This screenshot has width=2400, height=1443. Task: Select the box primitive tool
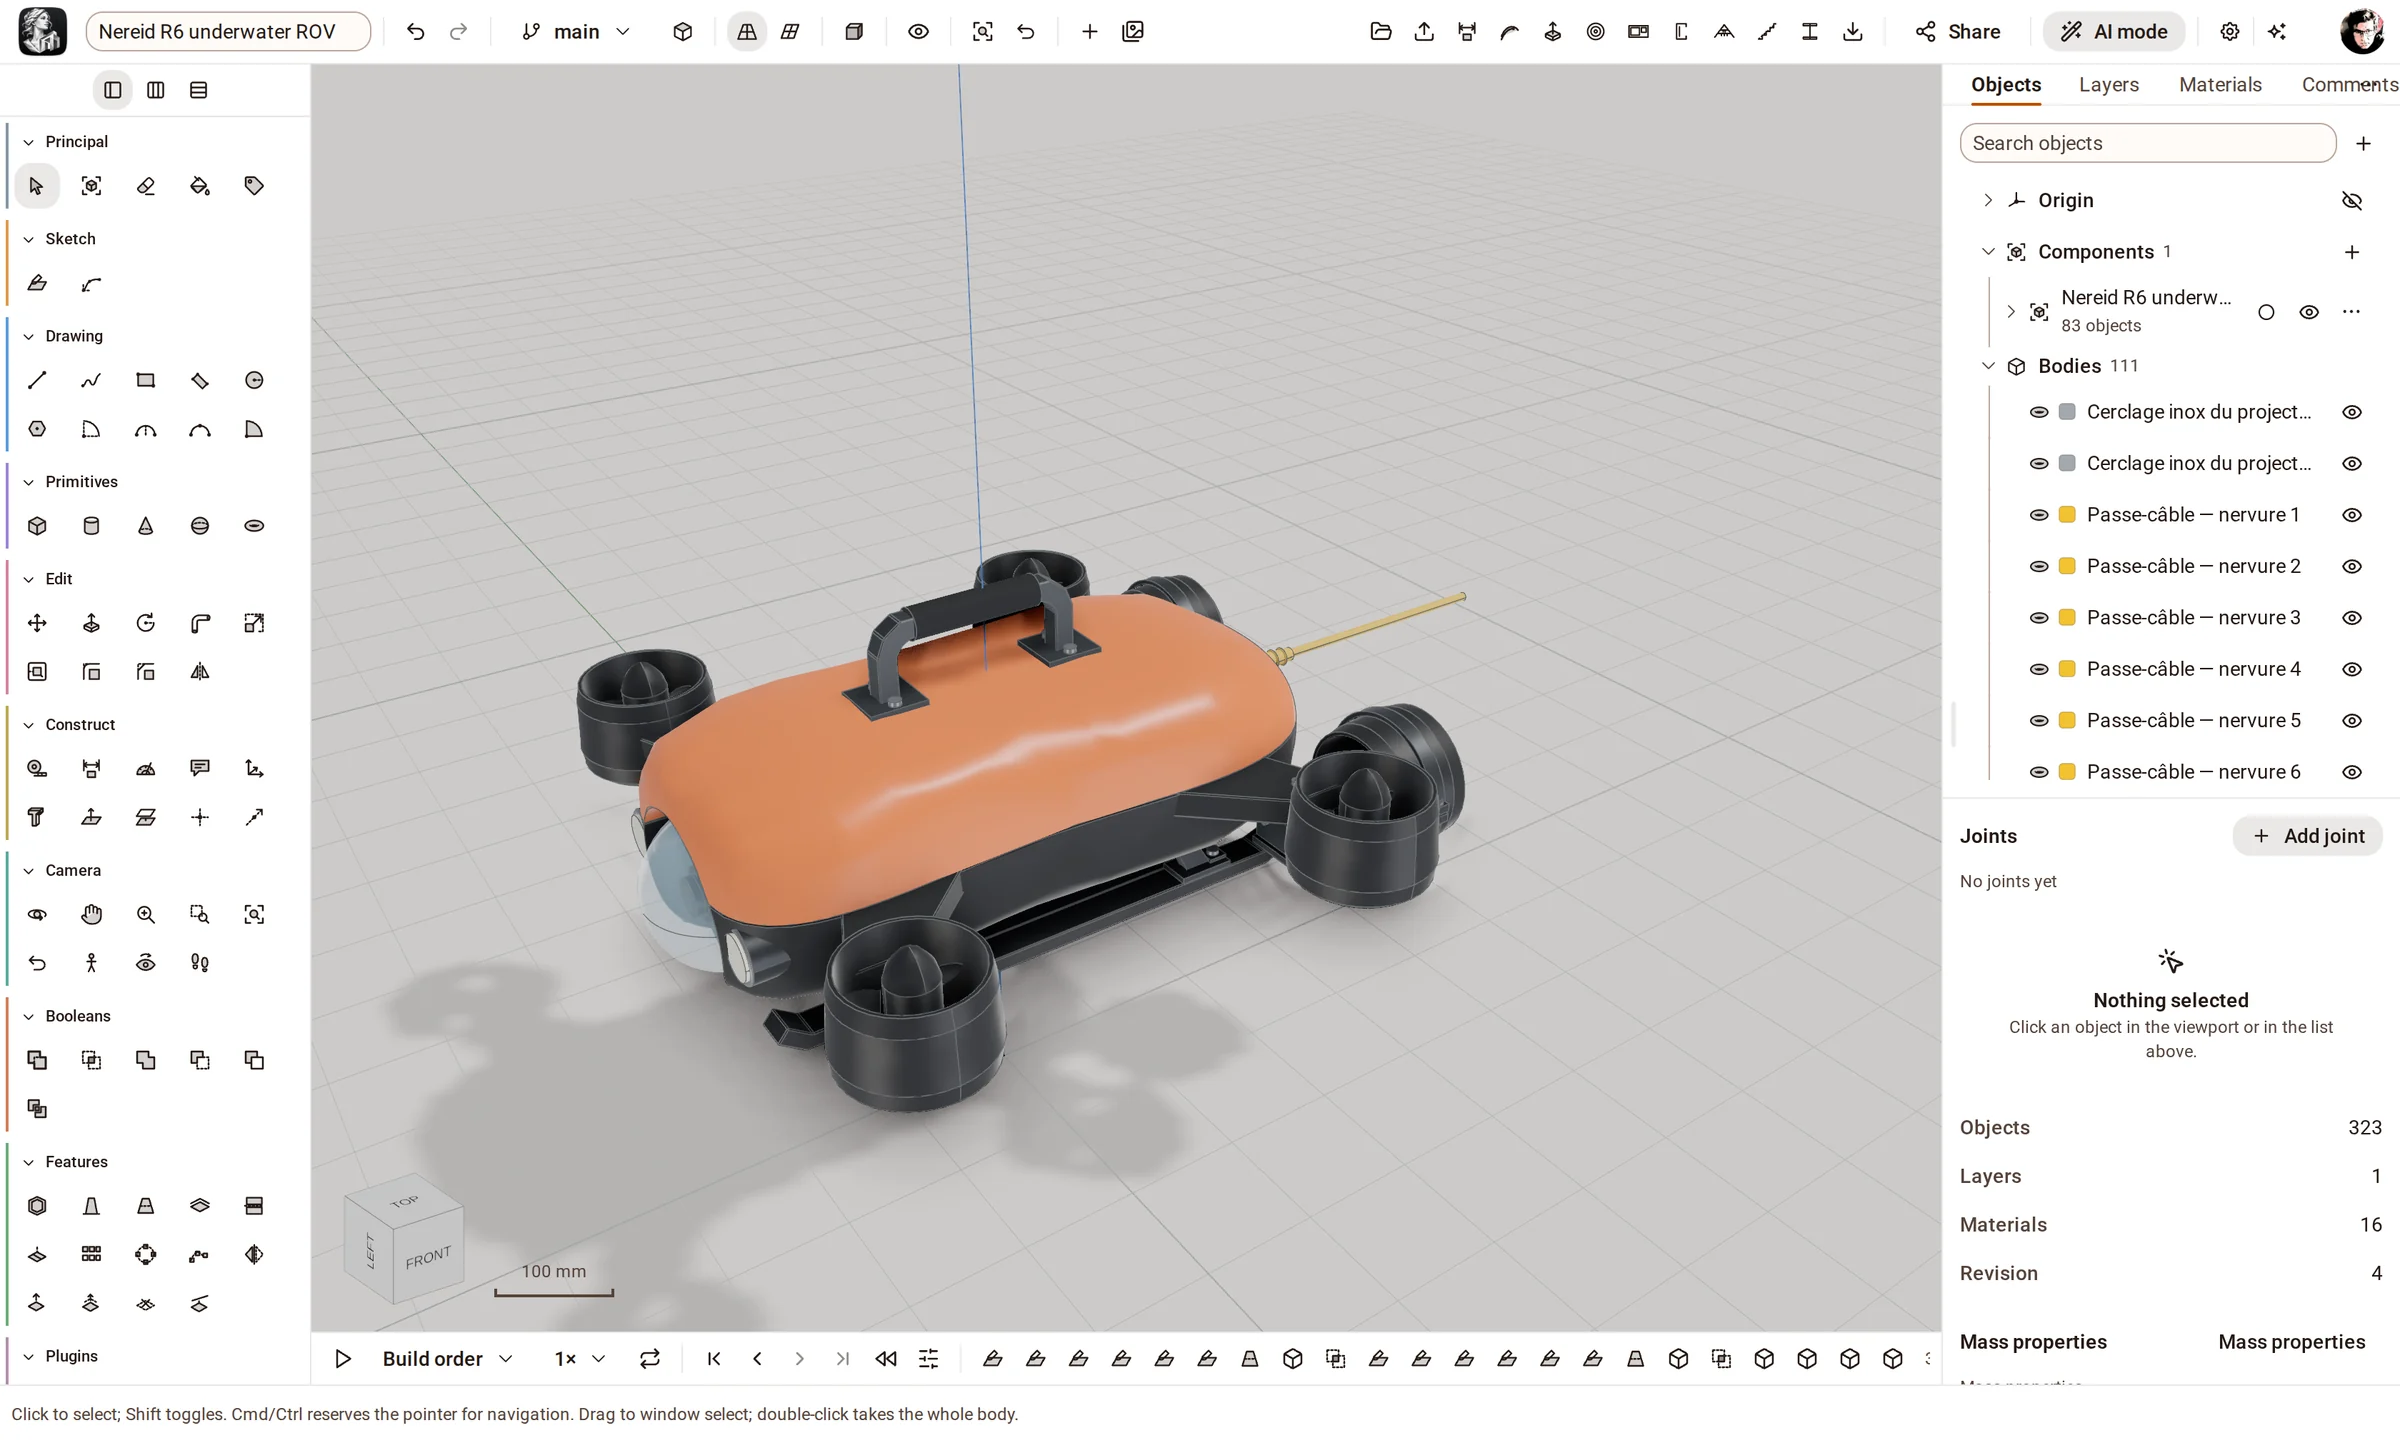37,526
